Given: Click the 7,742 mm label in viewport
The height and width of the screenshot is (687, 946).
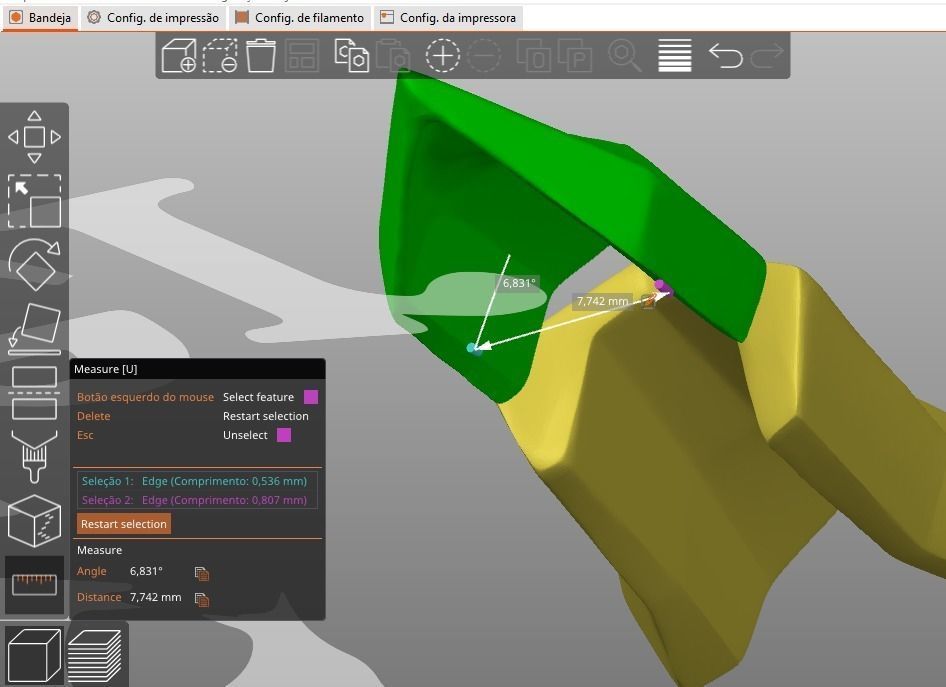Looking at the screenshot, I should pos(602,300).
